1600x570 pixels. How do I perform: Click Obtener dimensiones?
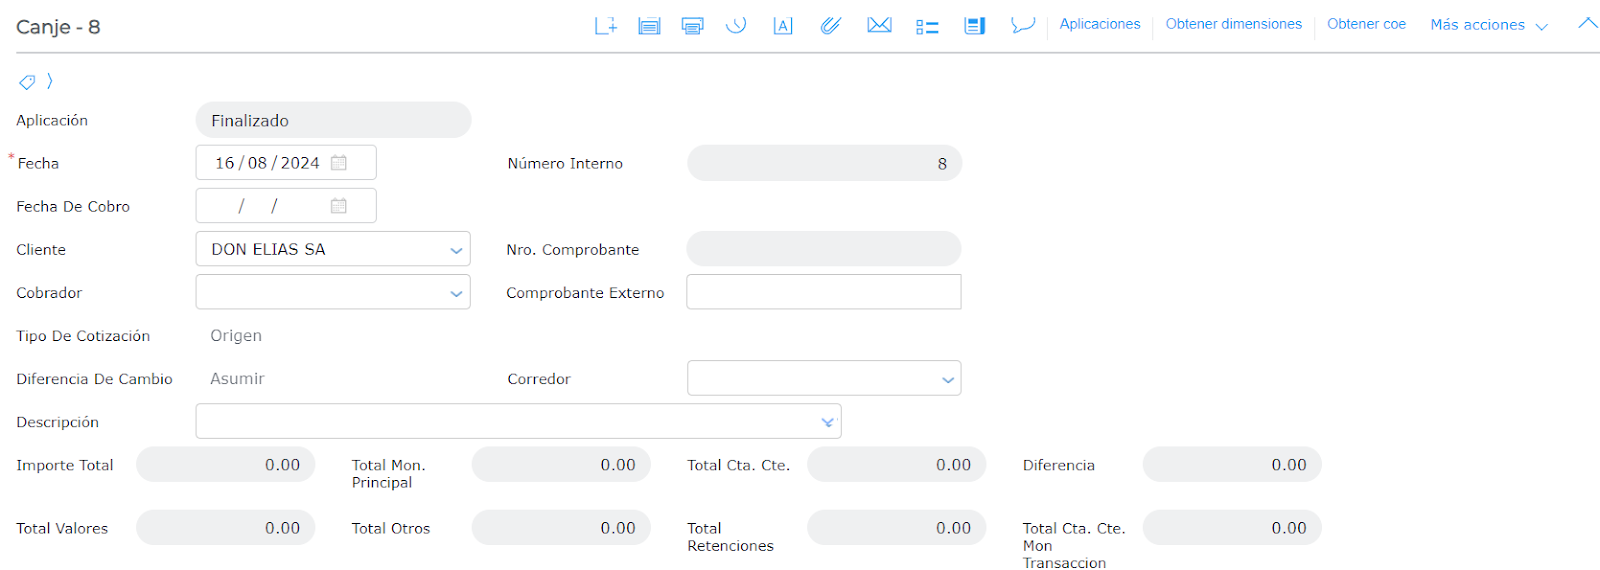point(1233,24)
